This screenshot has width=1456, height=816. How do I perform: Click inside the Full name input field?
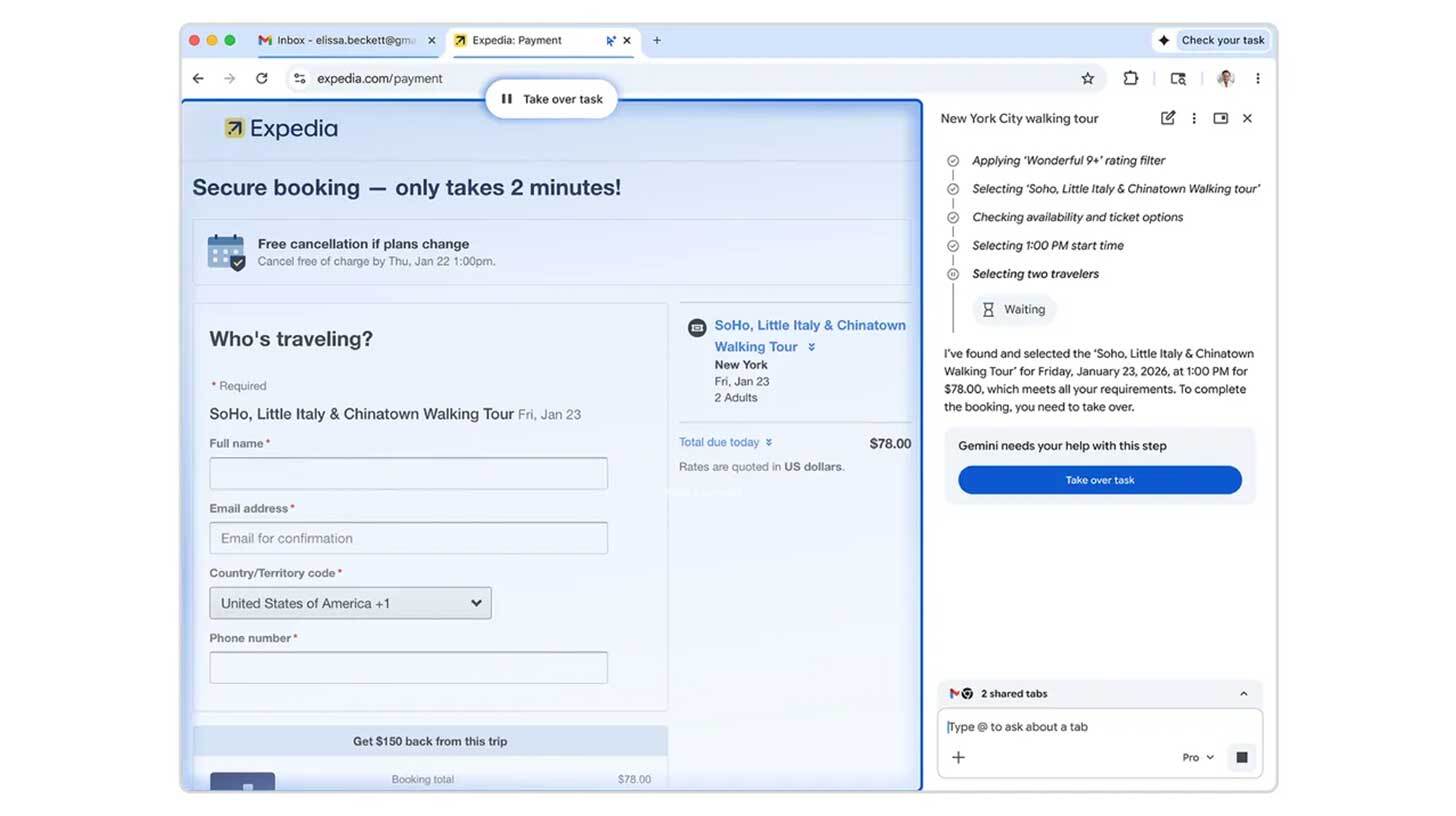408,472
